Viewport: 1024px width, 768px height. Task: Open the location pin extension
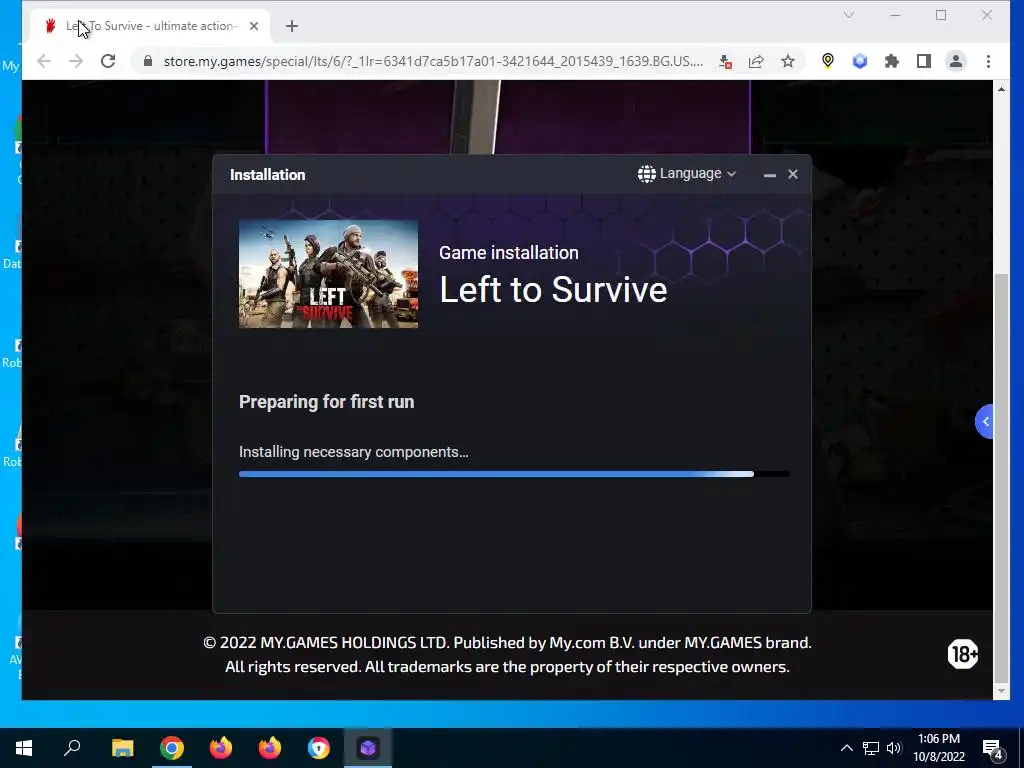coord(827,61)
